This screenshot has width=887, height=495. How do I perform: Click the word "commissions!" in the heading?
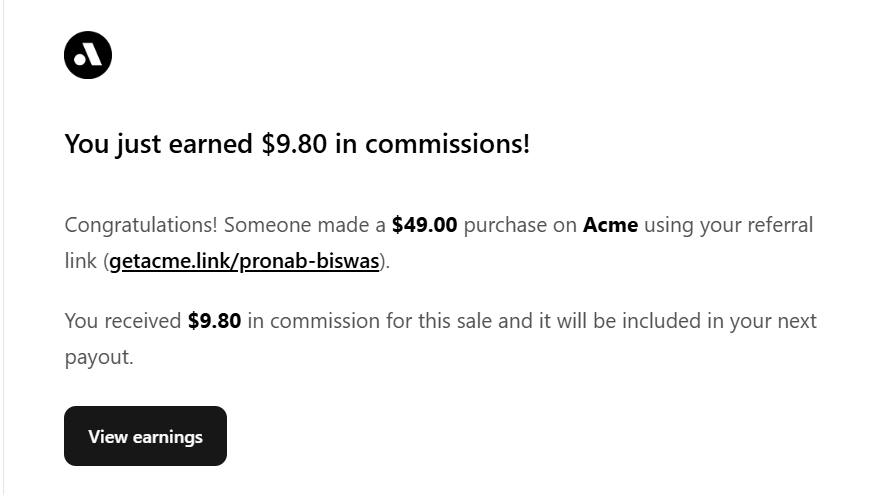(447, 144)
